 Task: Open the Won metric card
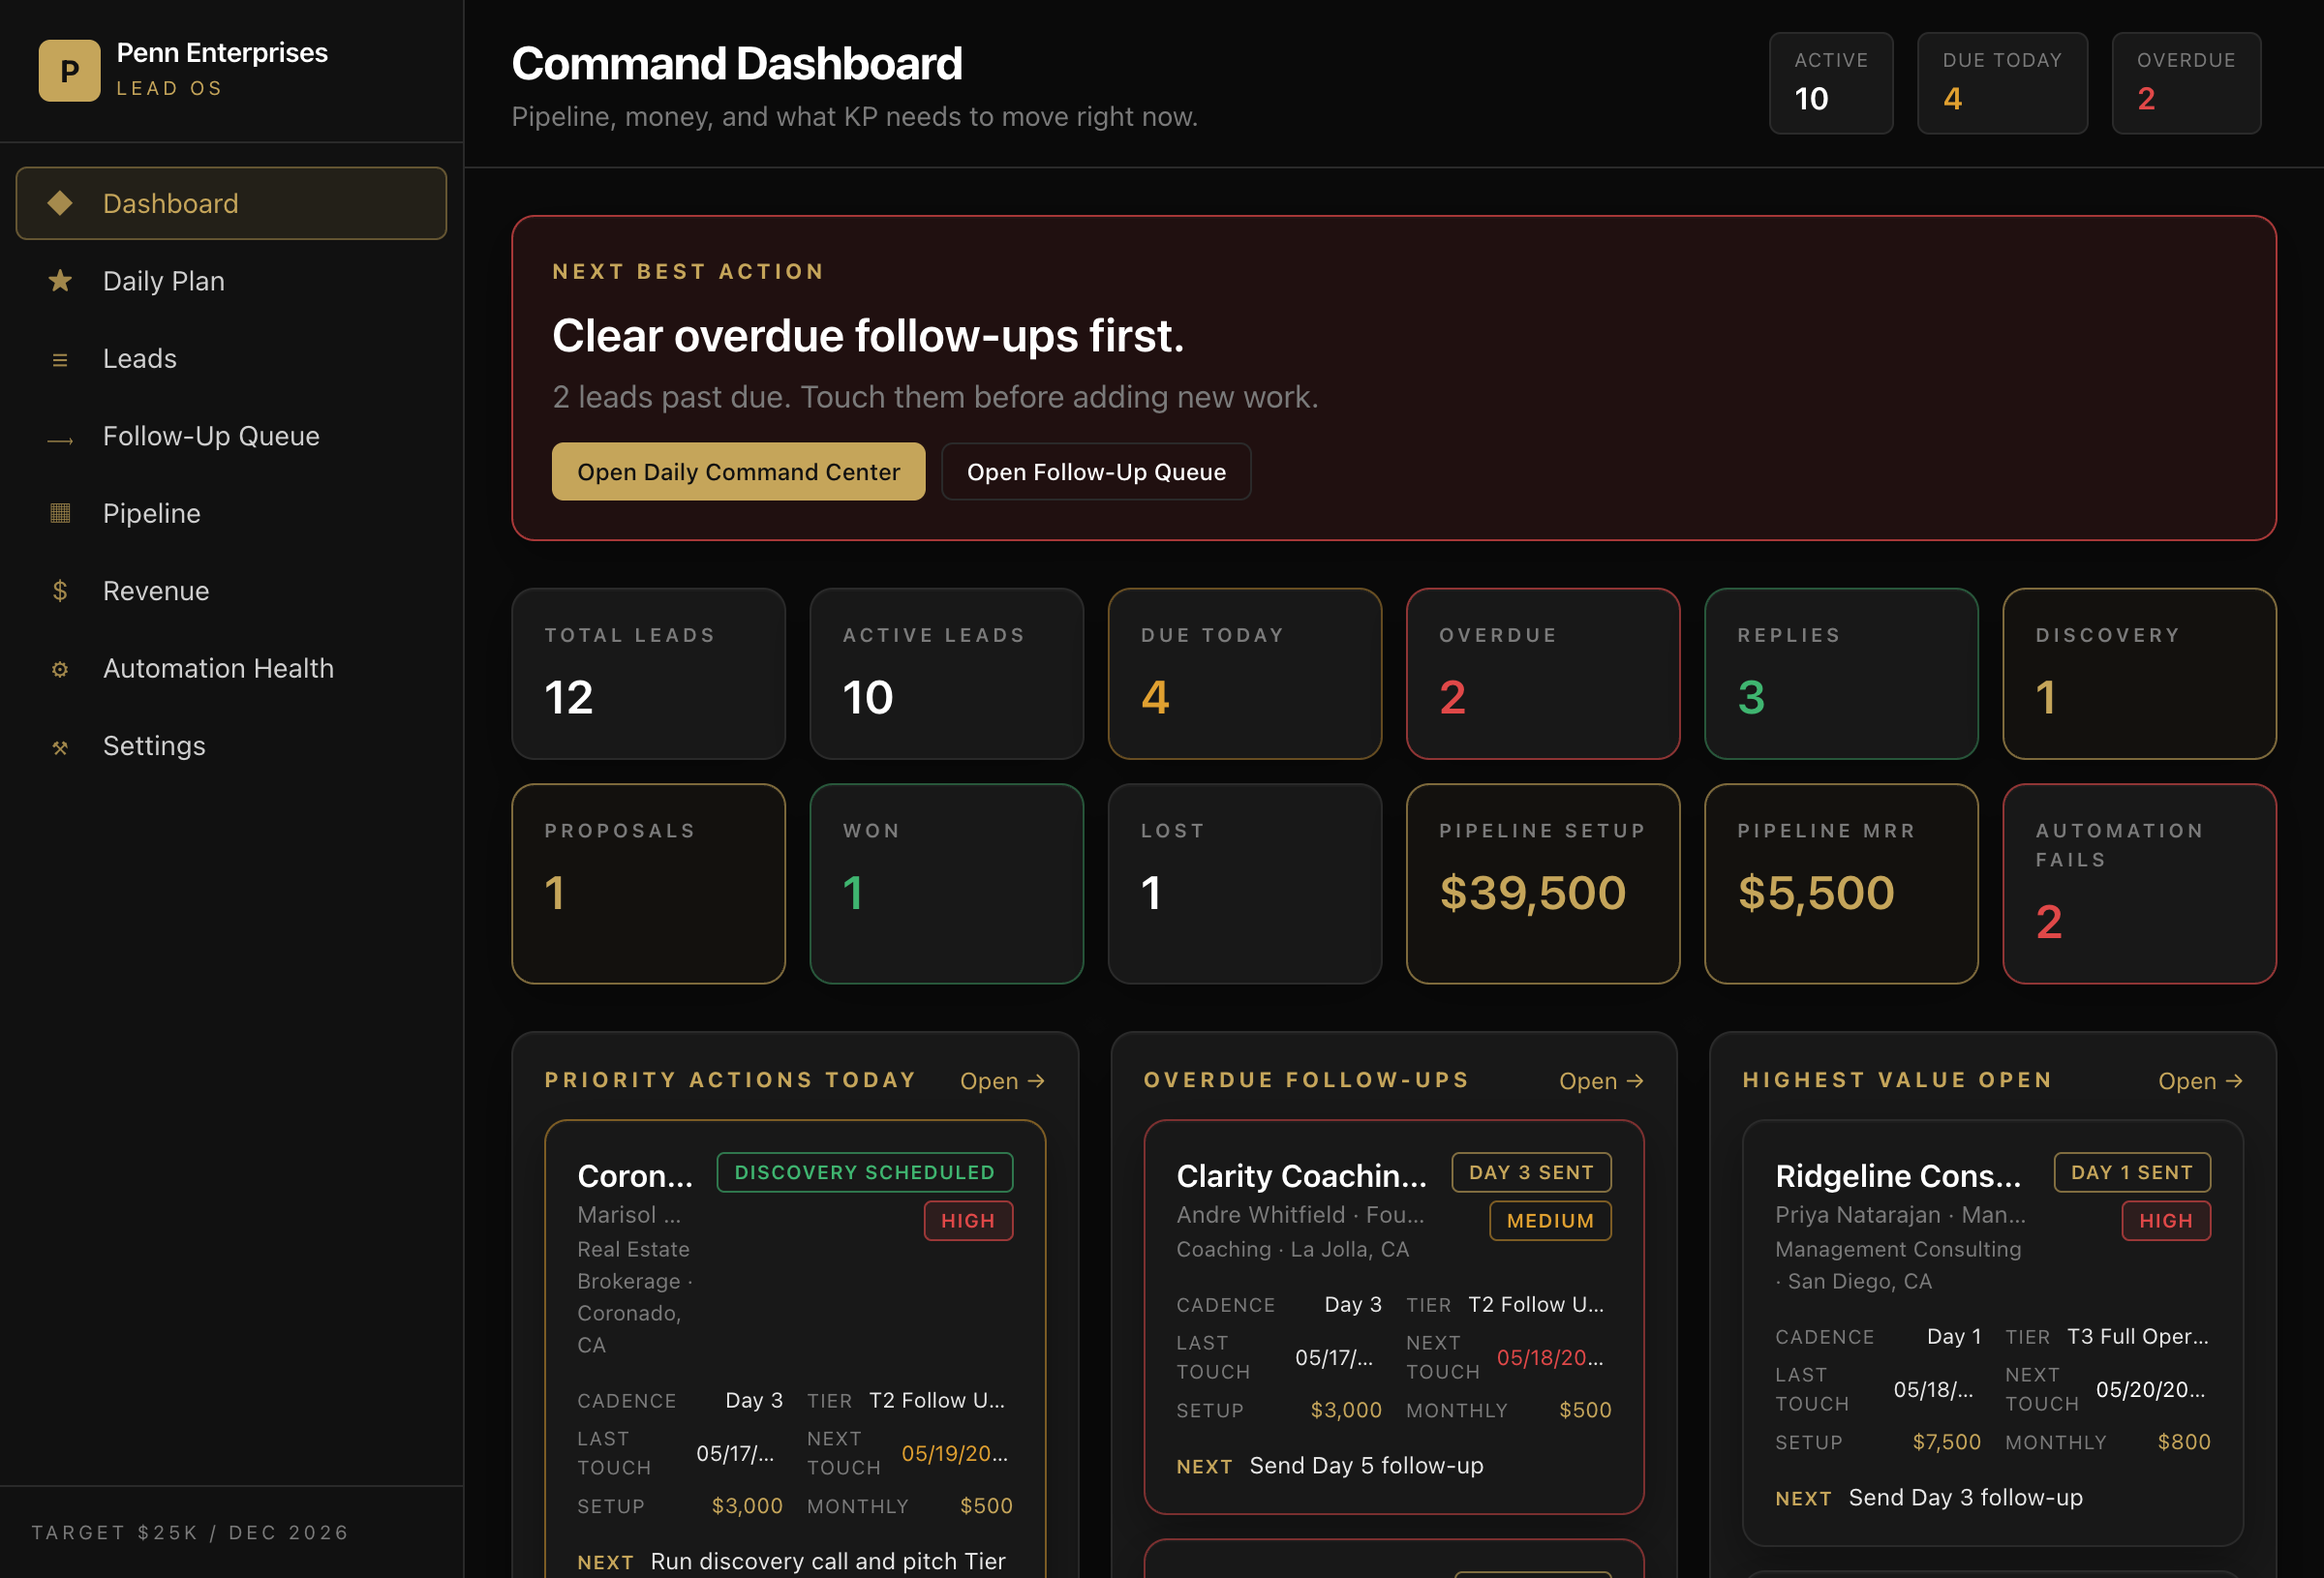tap(946, 884)
